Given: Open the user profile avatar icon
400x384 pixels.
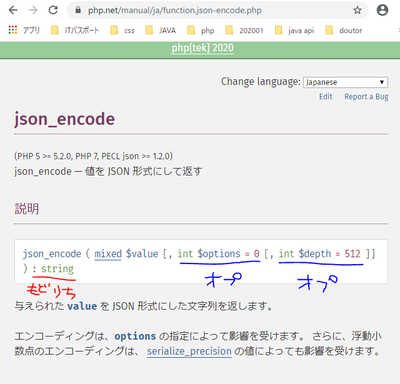Looking at the screenshot, I should coord(382,10).
